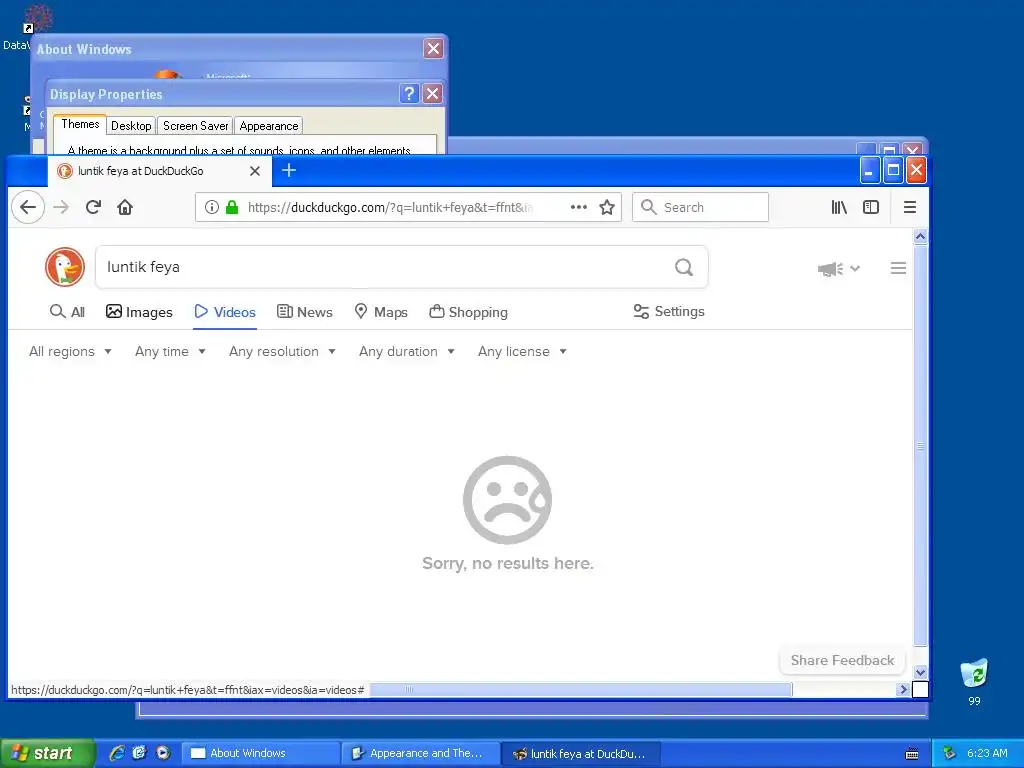Expand the Any resolution filter

coord(282,351)
